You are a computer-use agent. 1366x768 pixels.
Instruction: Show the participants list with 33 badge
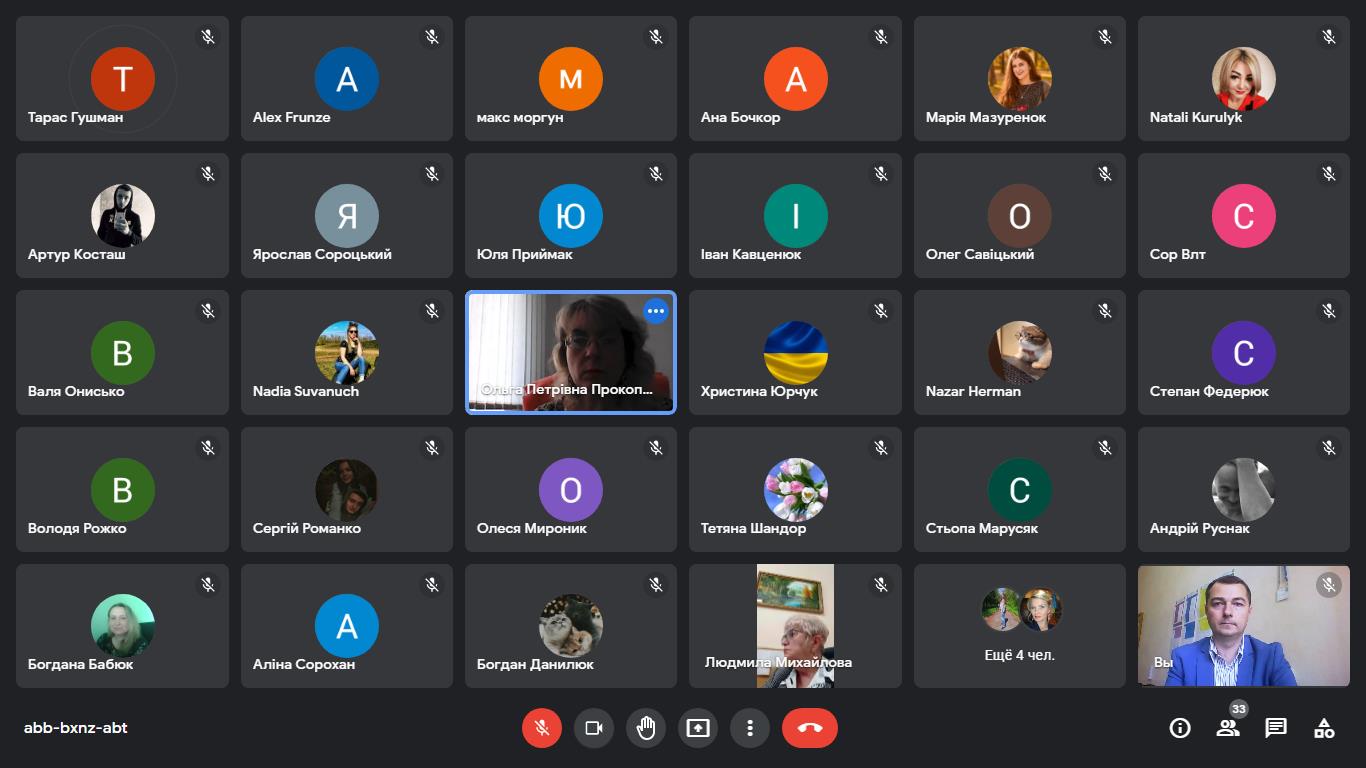(x=1228, y=728)
